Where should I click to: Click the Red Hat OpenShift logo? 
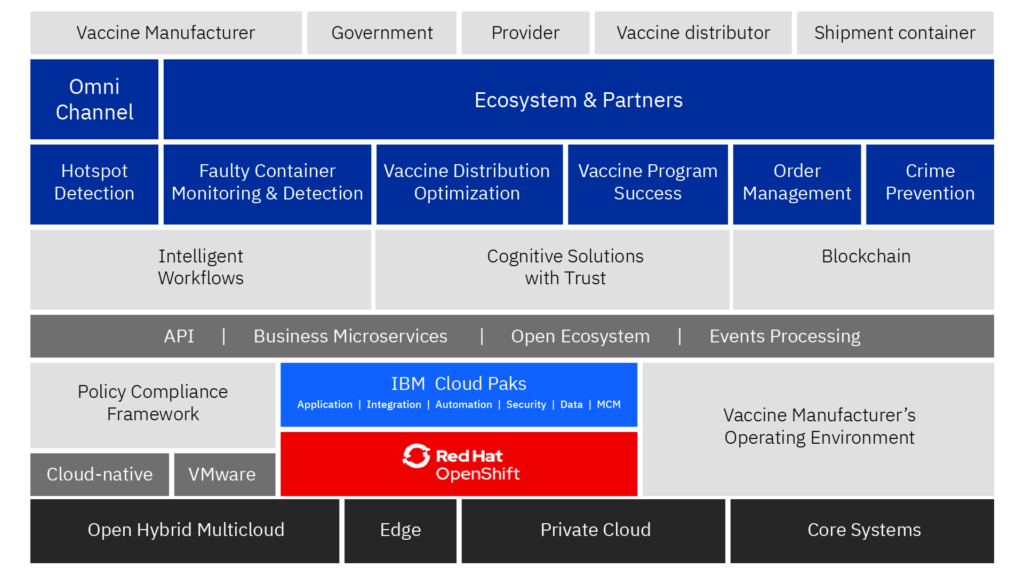(459, 464)
